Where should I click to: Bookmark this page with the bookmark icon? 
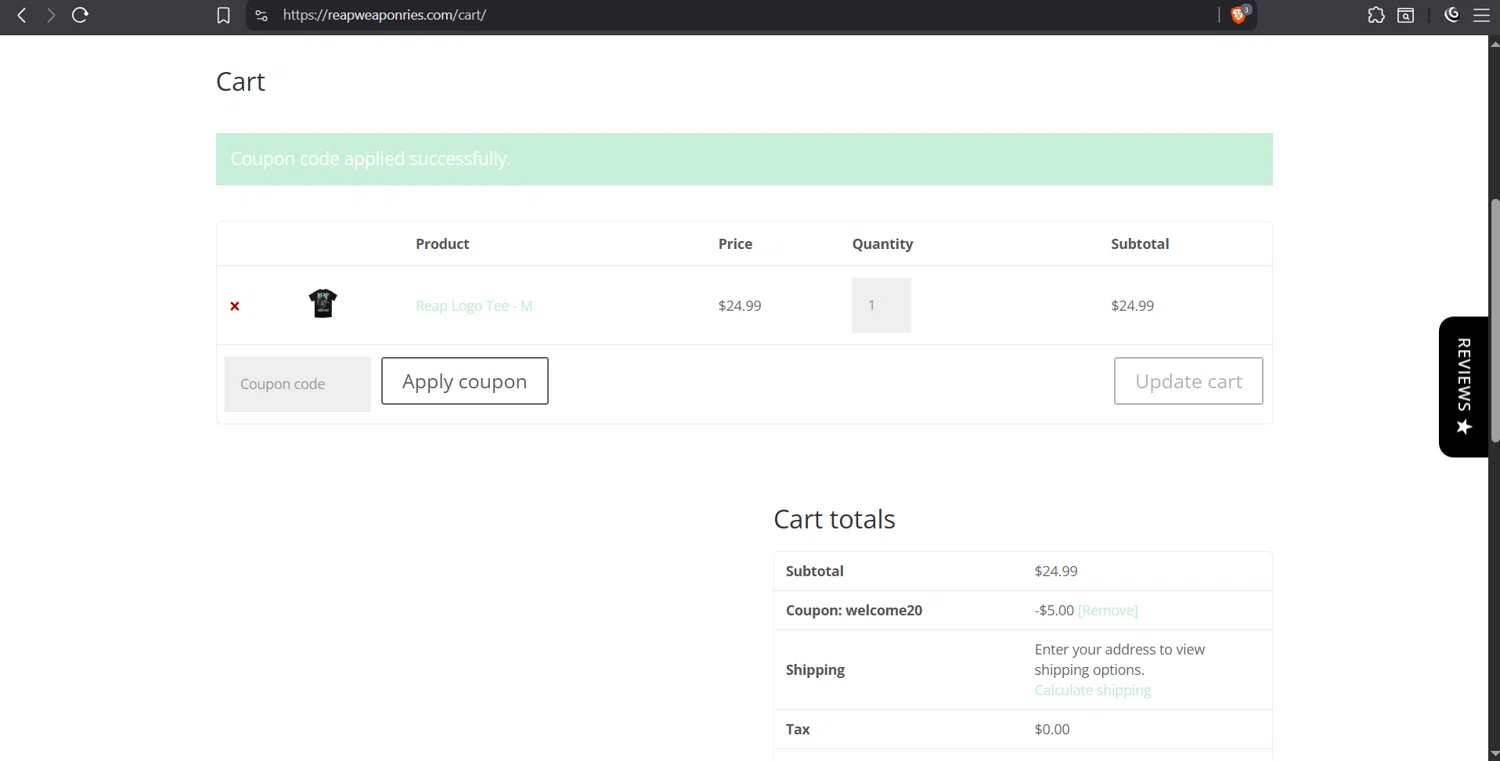click(x=223, y=15)
